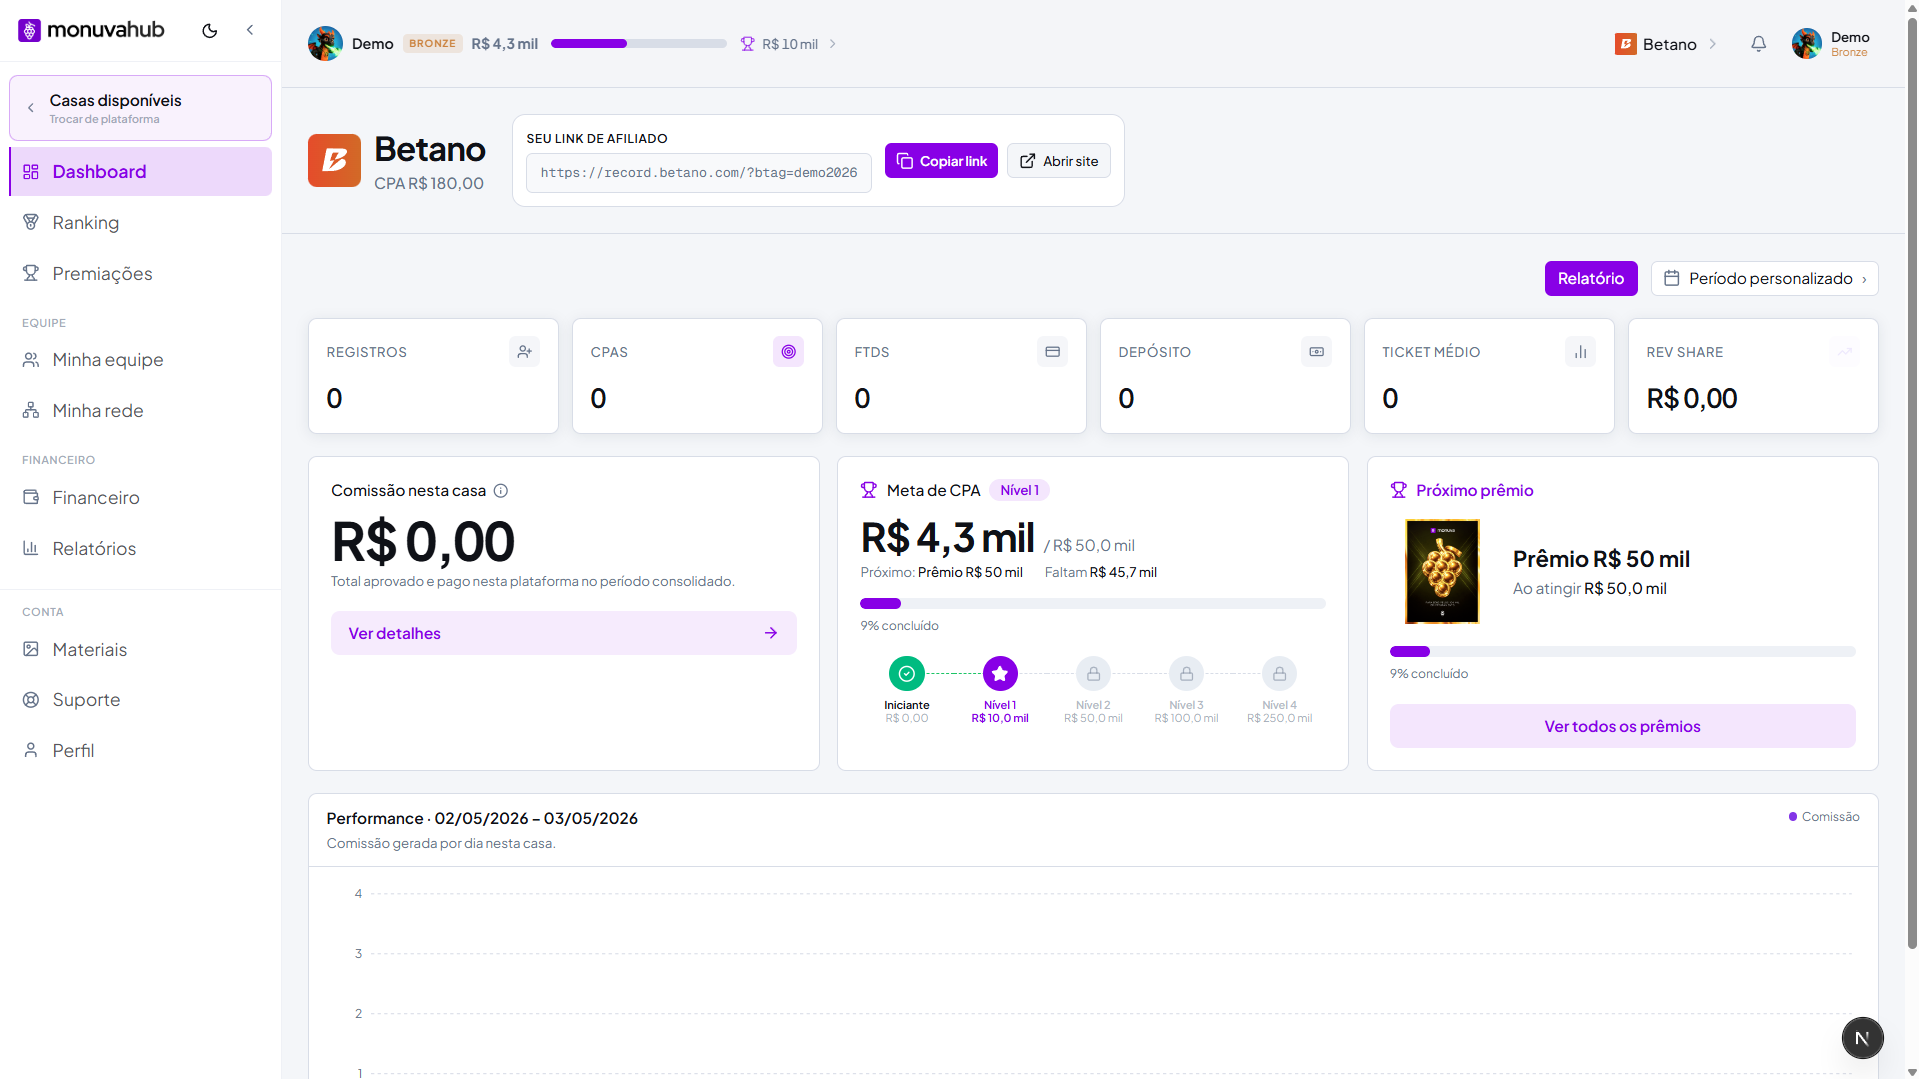Image resolution: width=1919 pixels, height=1079 pixels.
Task: Click the CPAs target icon
Action: 788,352
